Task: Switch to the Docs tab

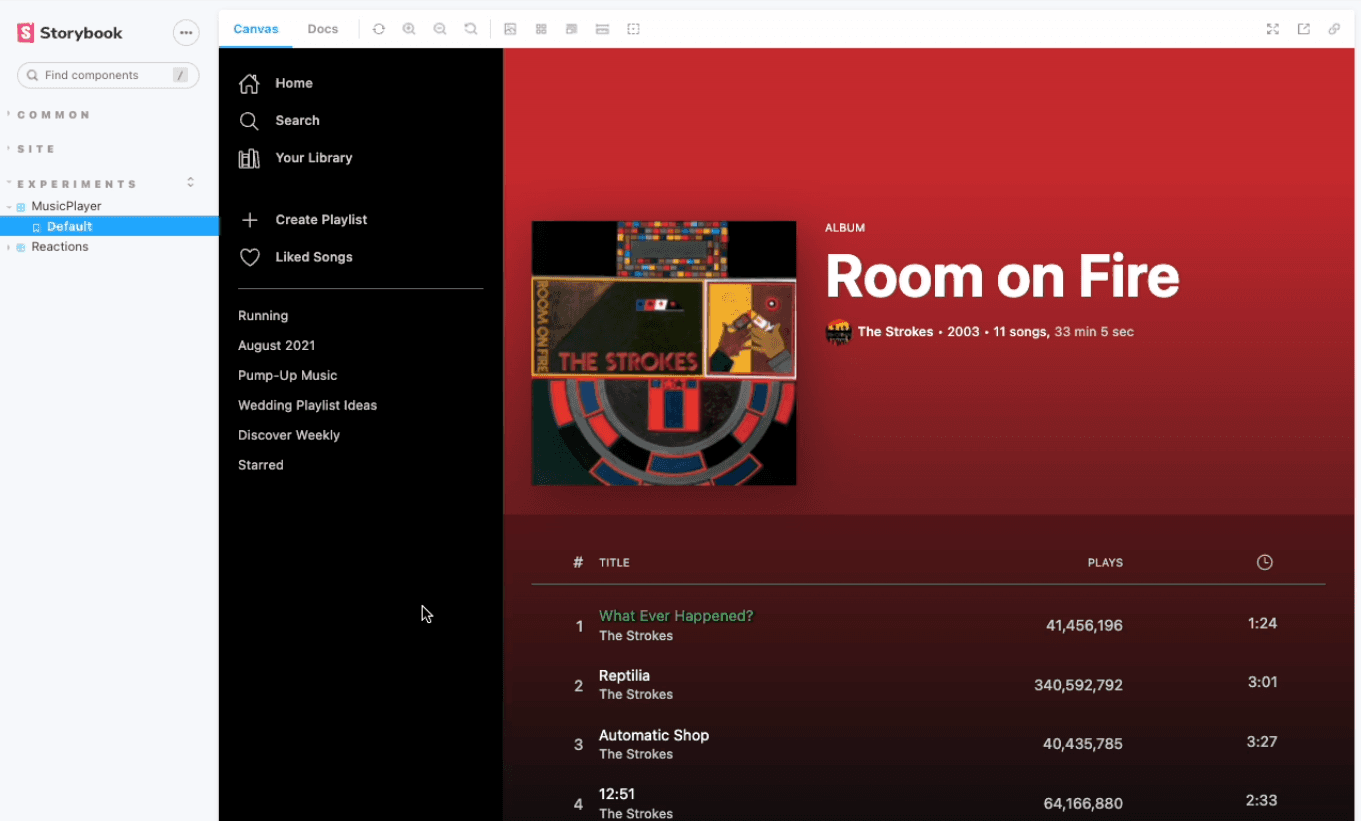Action: pos(322,29)
